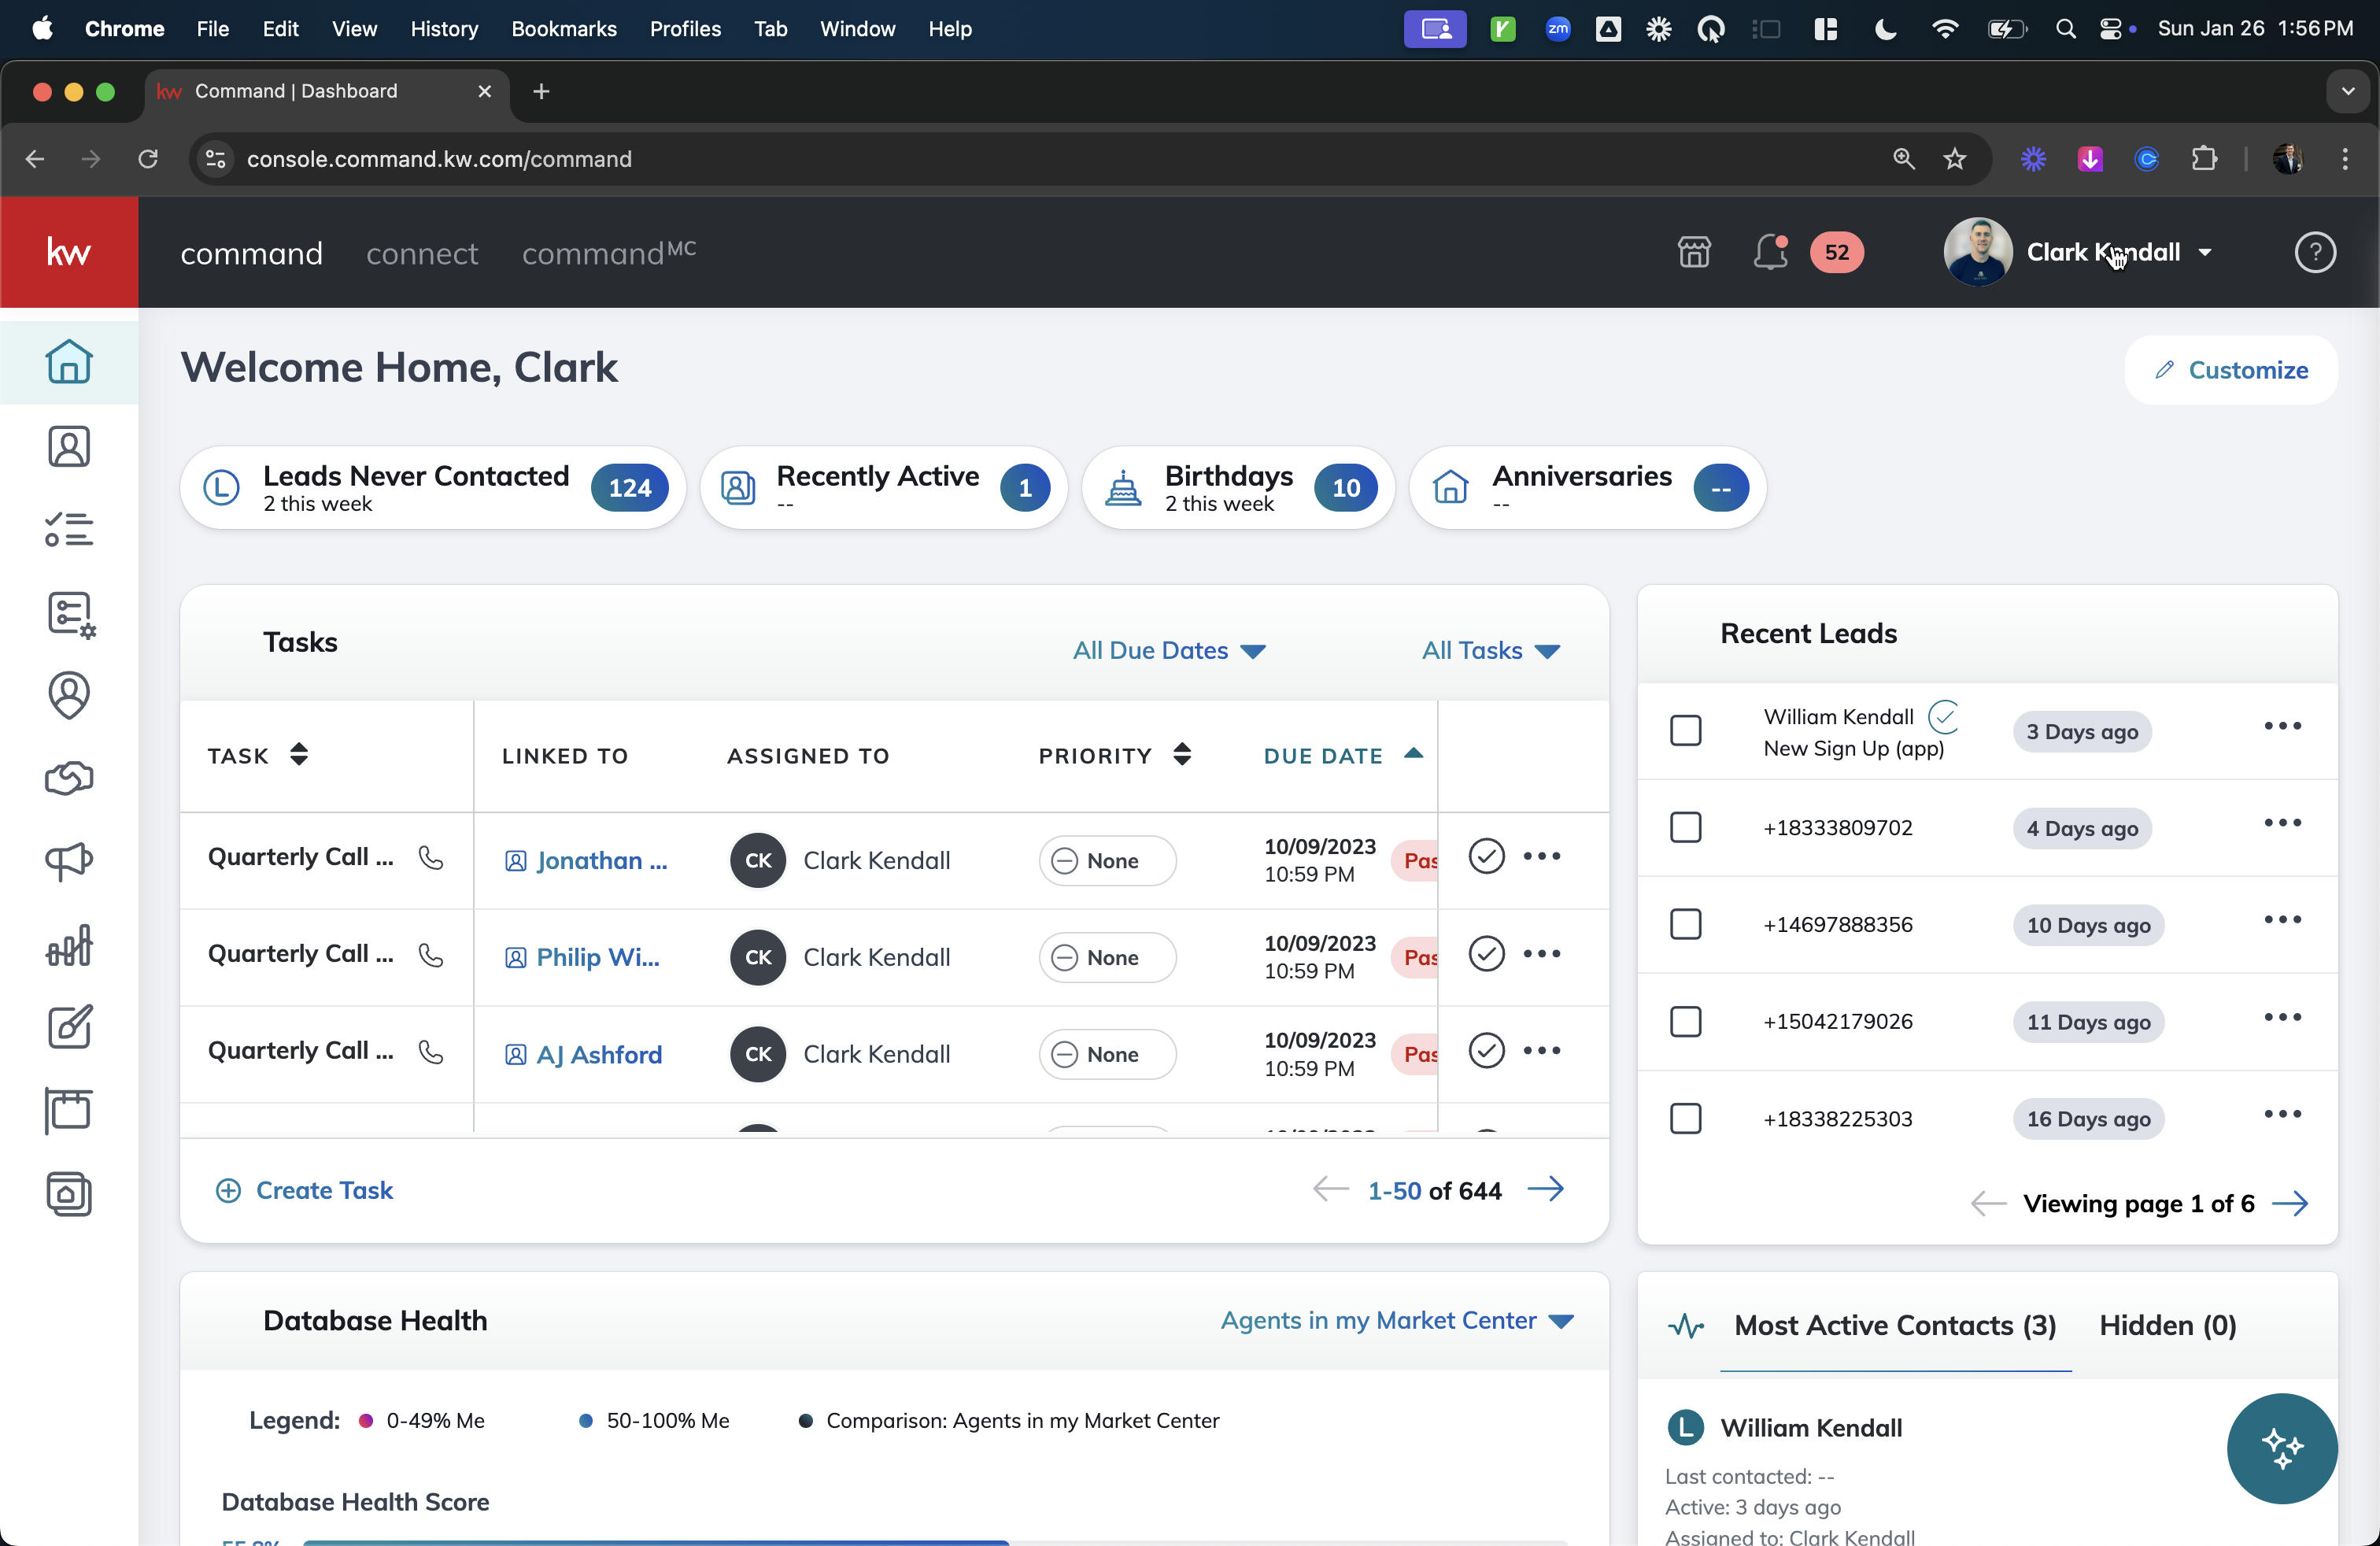2380x1546 pixels.
Task: Open priority dropdown for Jonathan task
Action: pos(1107,860)
